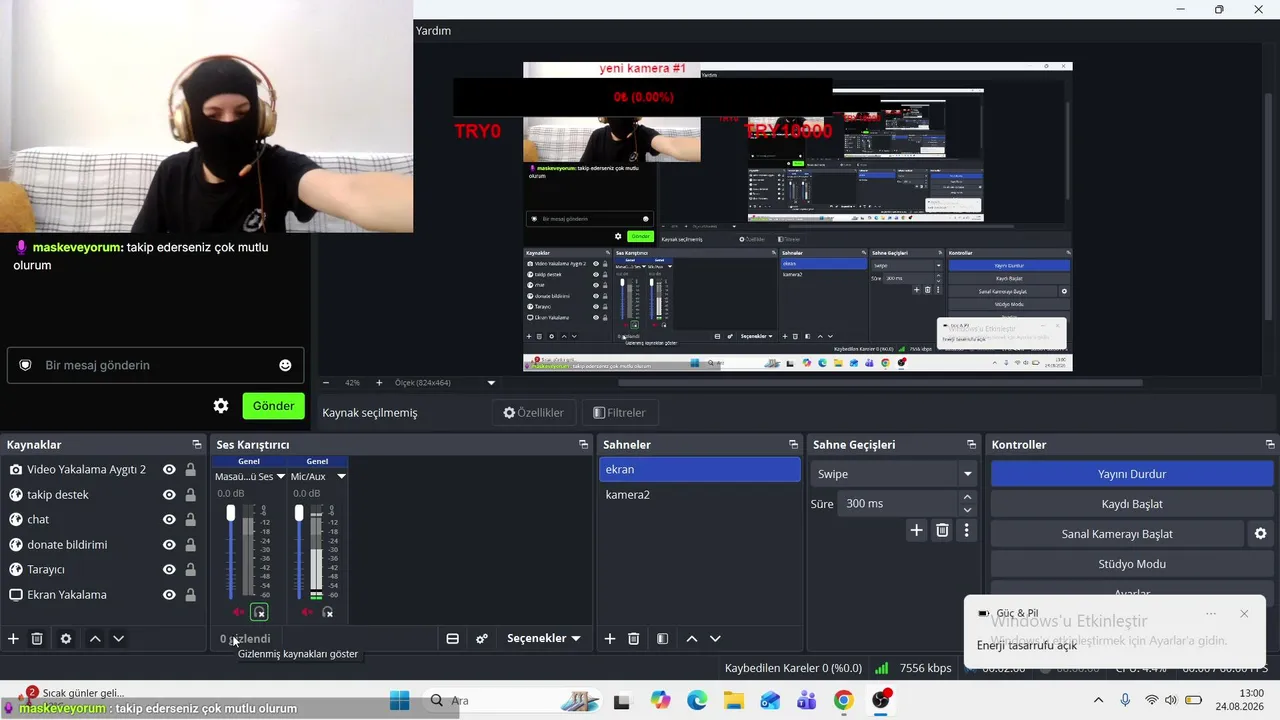Add a new source in Kaynaklar
This screenshot has height=720, width=1280.
coord(13,639)
